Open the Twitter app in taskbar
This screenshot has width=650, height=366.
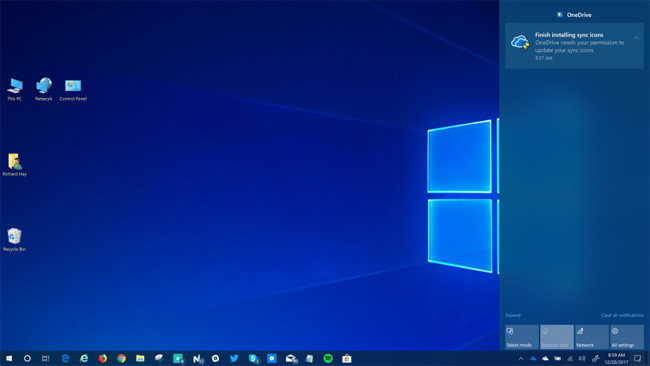click(x=234, y=358)
